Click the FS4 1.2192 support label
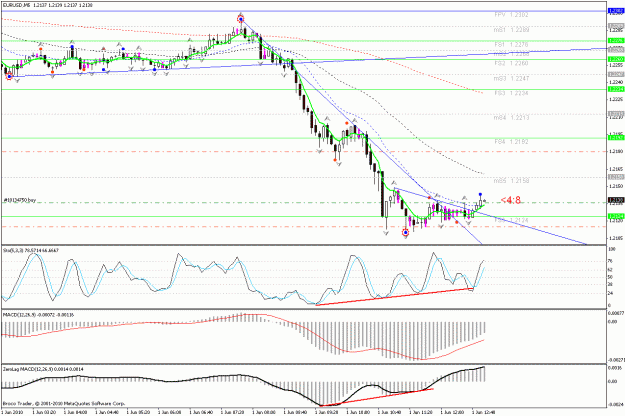 click(x=511, y=141)
